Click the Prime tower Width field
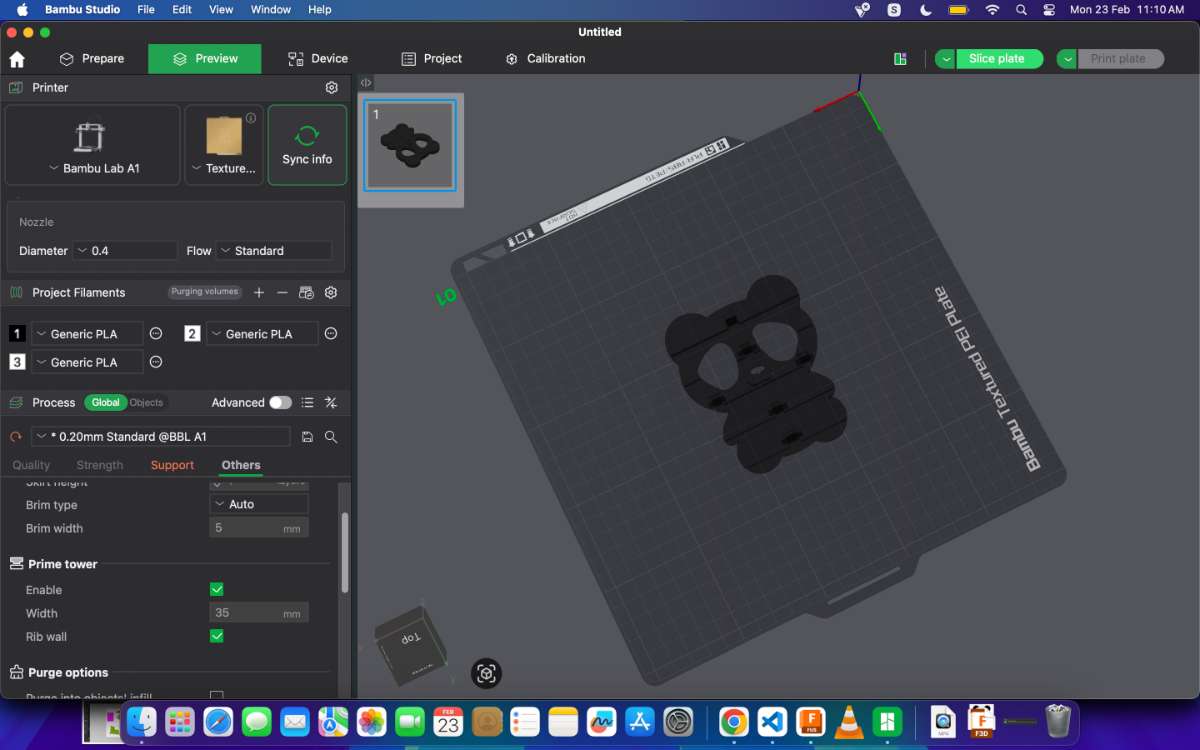1200x750 pixels. (x=259, y=613)
